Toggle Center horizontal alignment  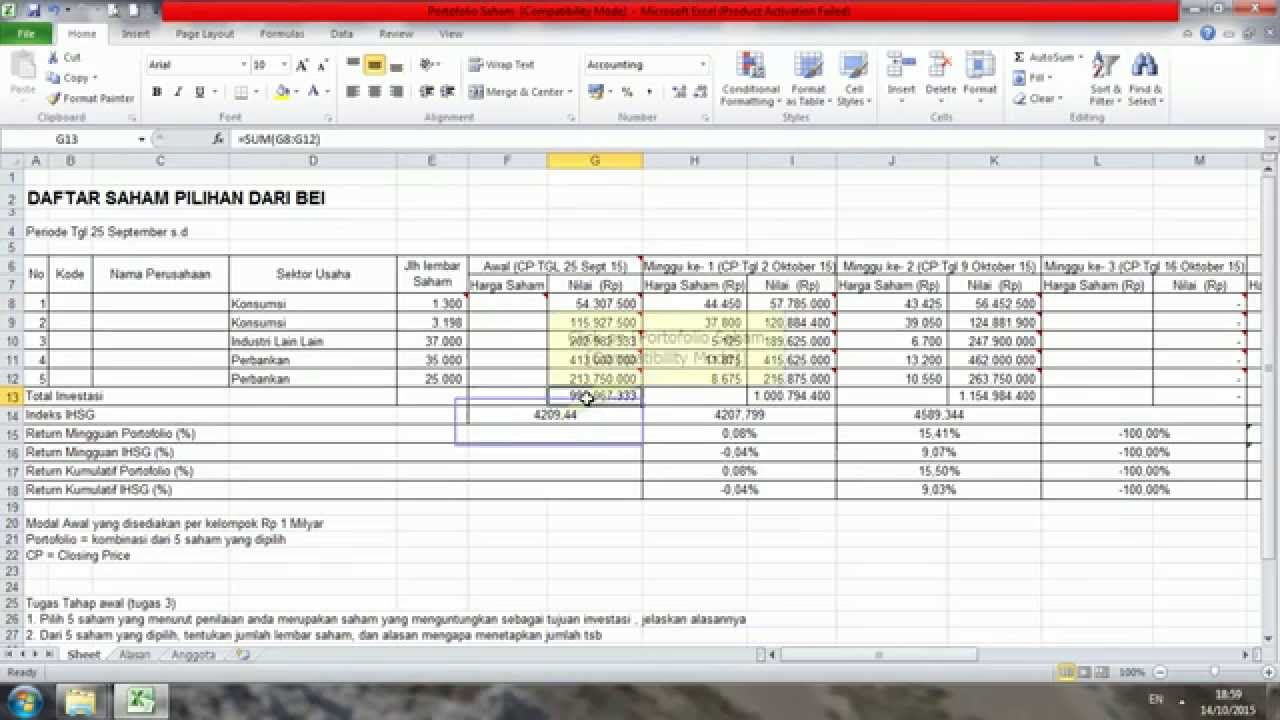pyautogui.click(x=374, y=92)
